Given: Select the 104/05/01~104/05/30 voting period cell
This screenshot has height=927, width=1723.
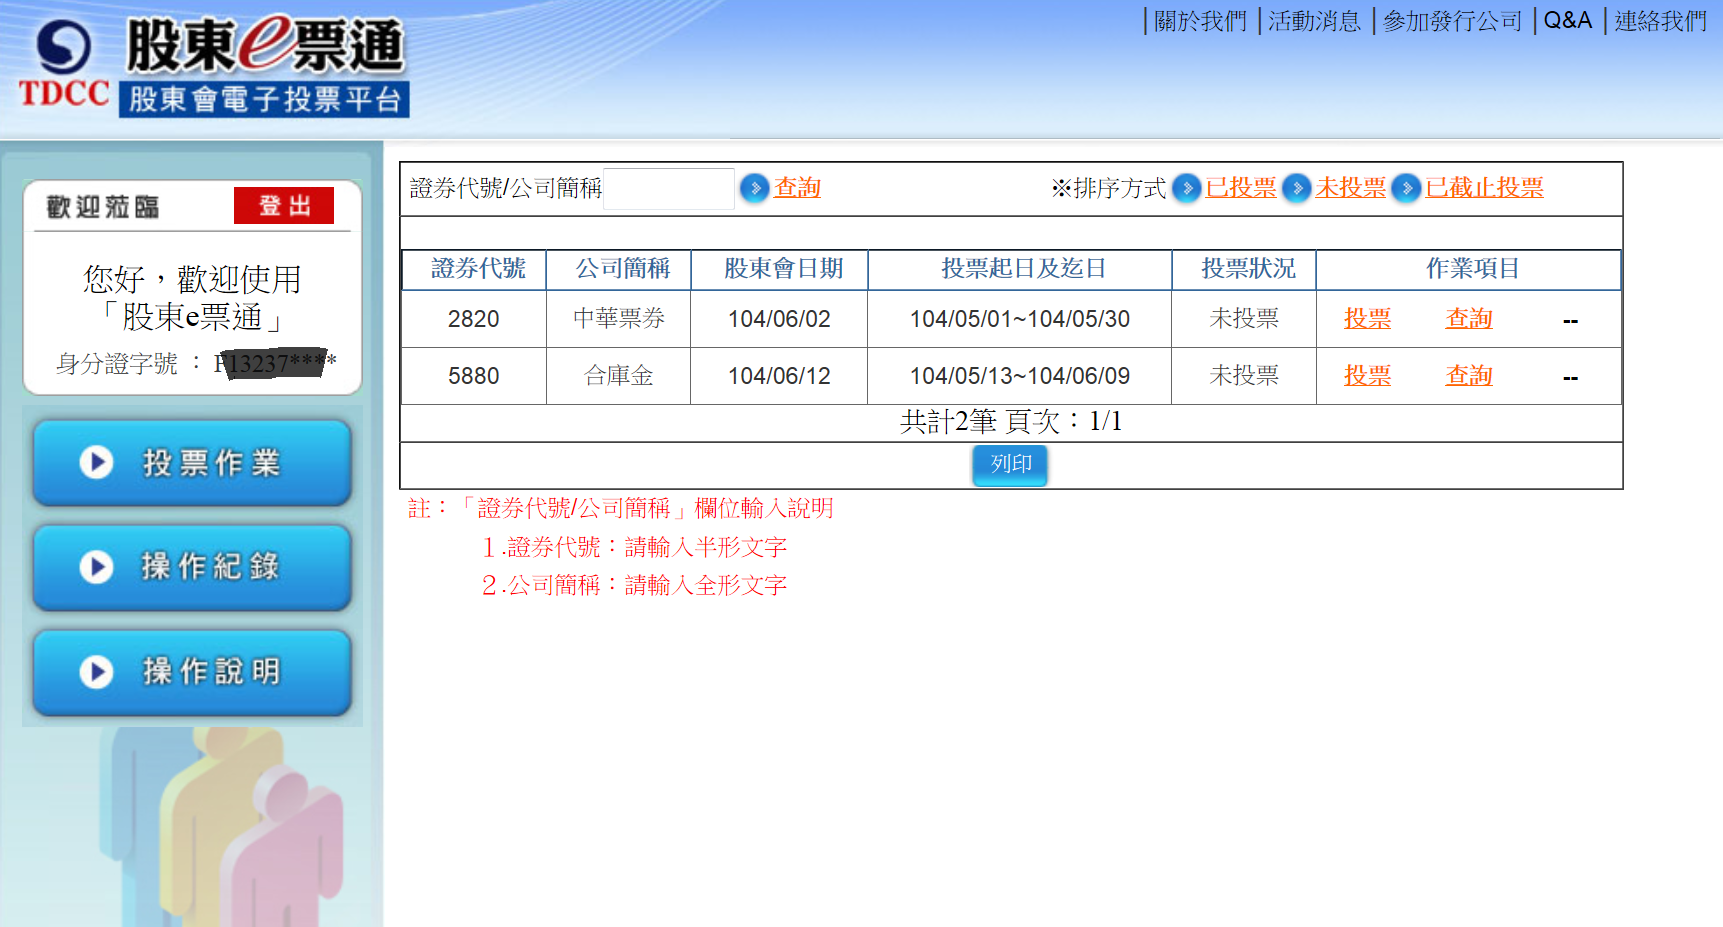Looking at the screenshot, I should click(x=1020, y=319).
